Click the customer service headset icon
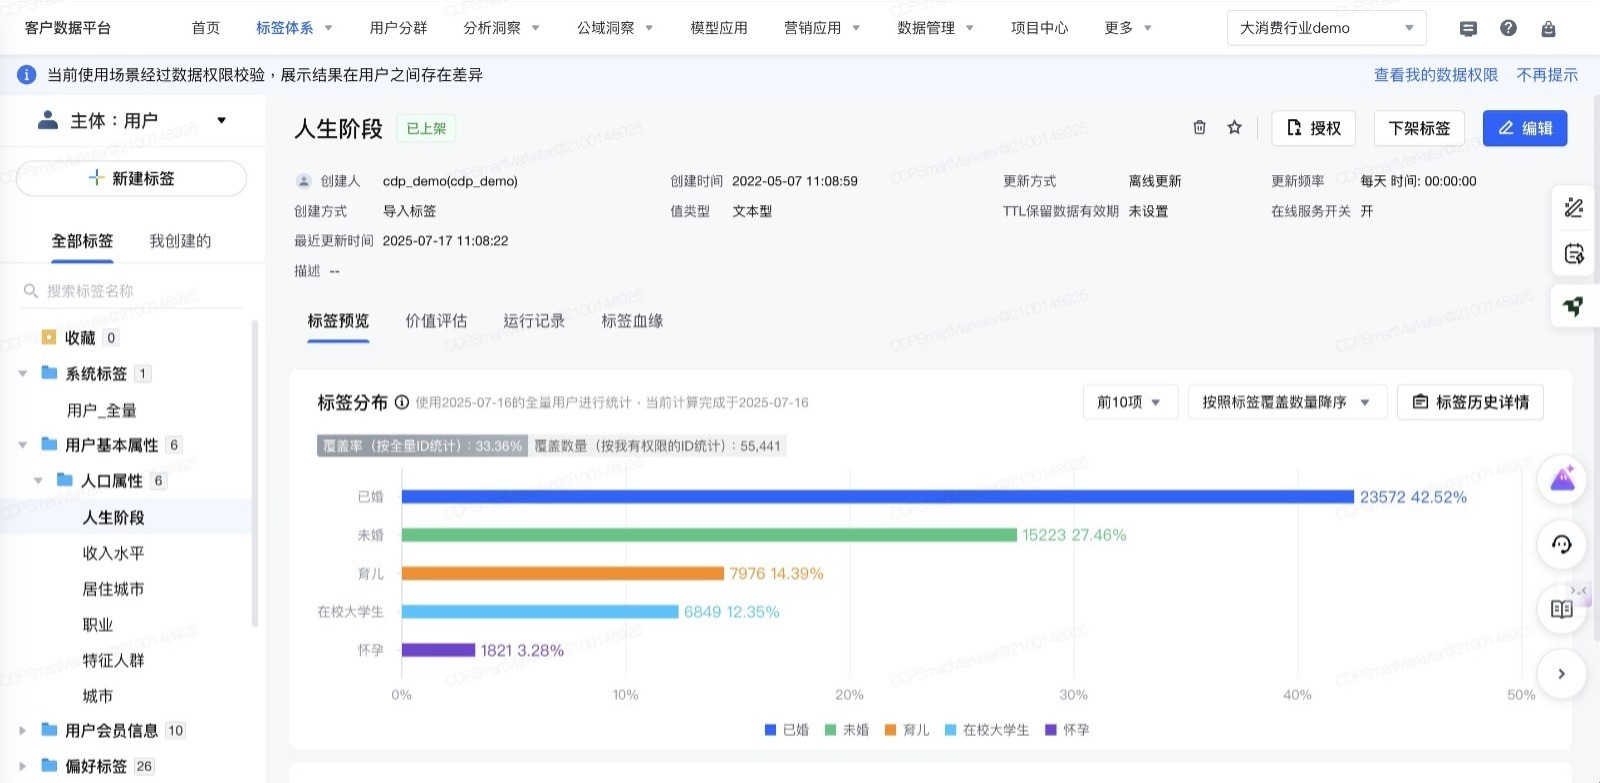 click(x=1562, y=545)
